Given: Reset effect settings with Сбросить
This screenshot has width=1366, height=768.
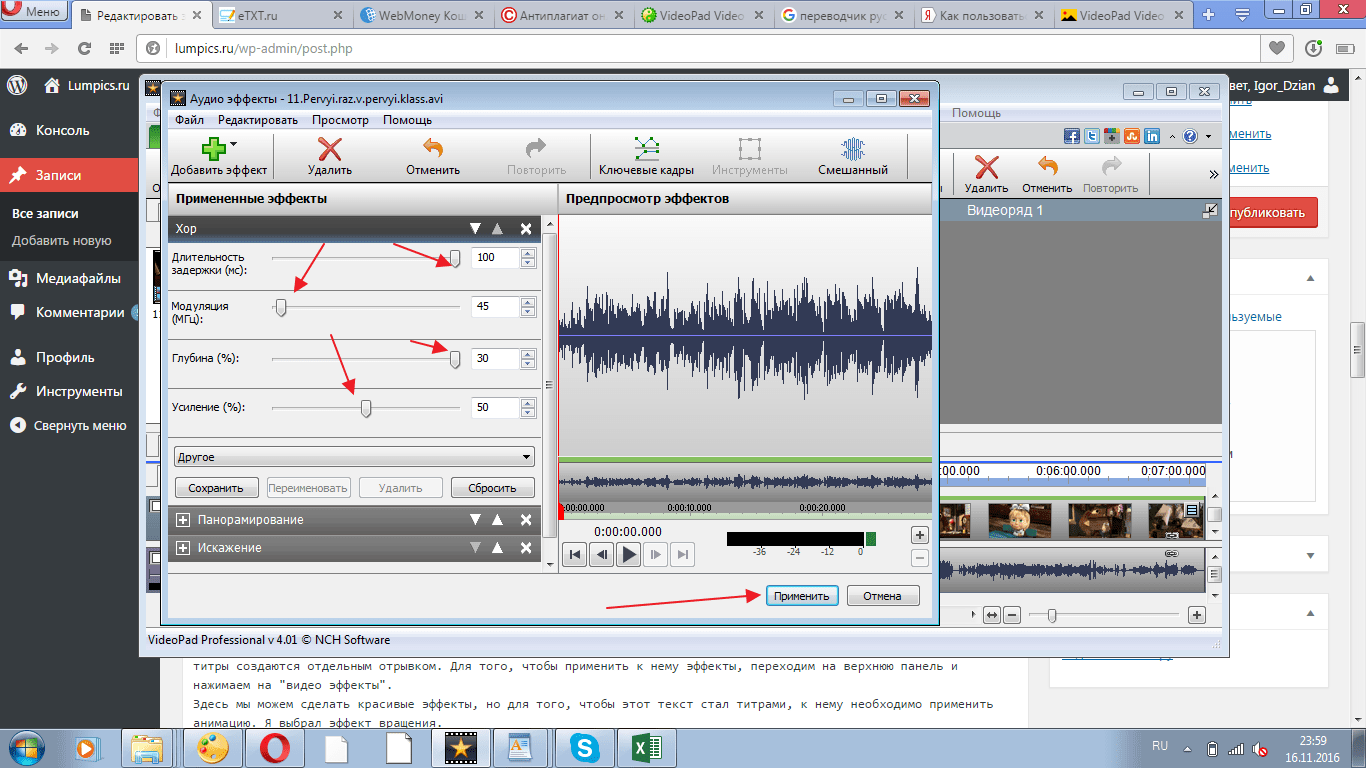Looking at the screenshot, I should click(493, 488).
